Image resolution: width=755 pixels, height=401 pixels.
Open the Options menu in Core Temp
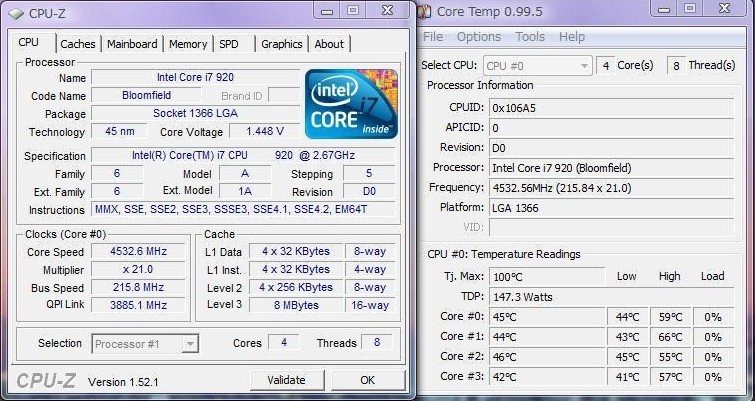pos(479,37)
